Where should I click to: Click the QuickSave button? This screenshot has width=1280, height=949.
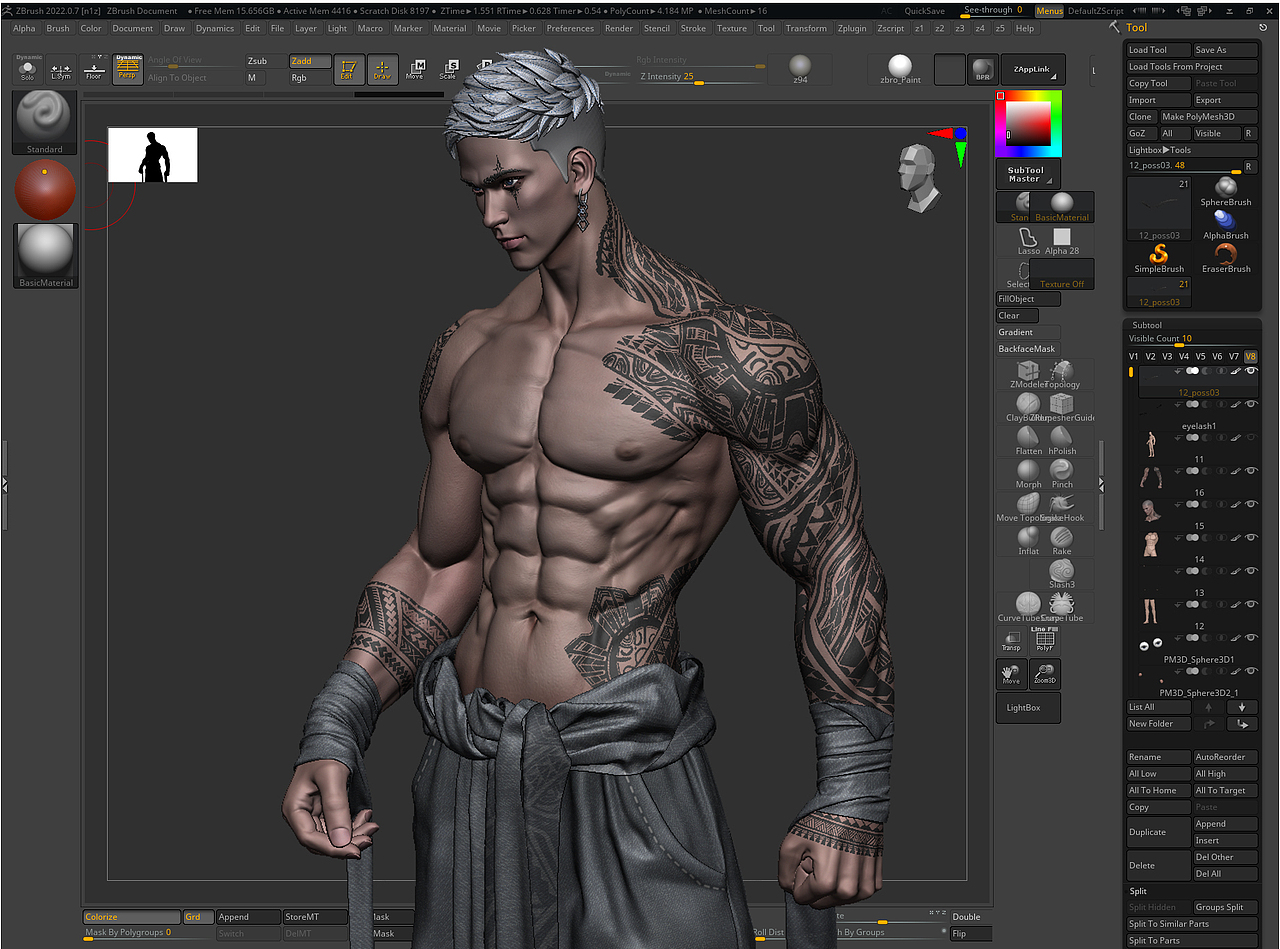click(924, 11)
